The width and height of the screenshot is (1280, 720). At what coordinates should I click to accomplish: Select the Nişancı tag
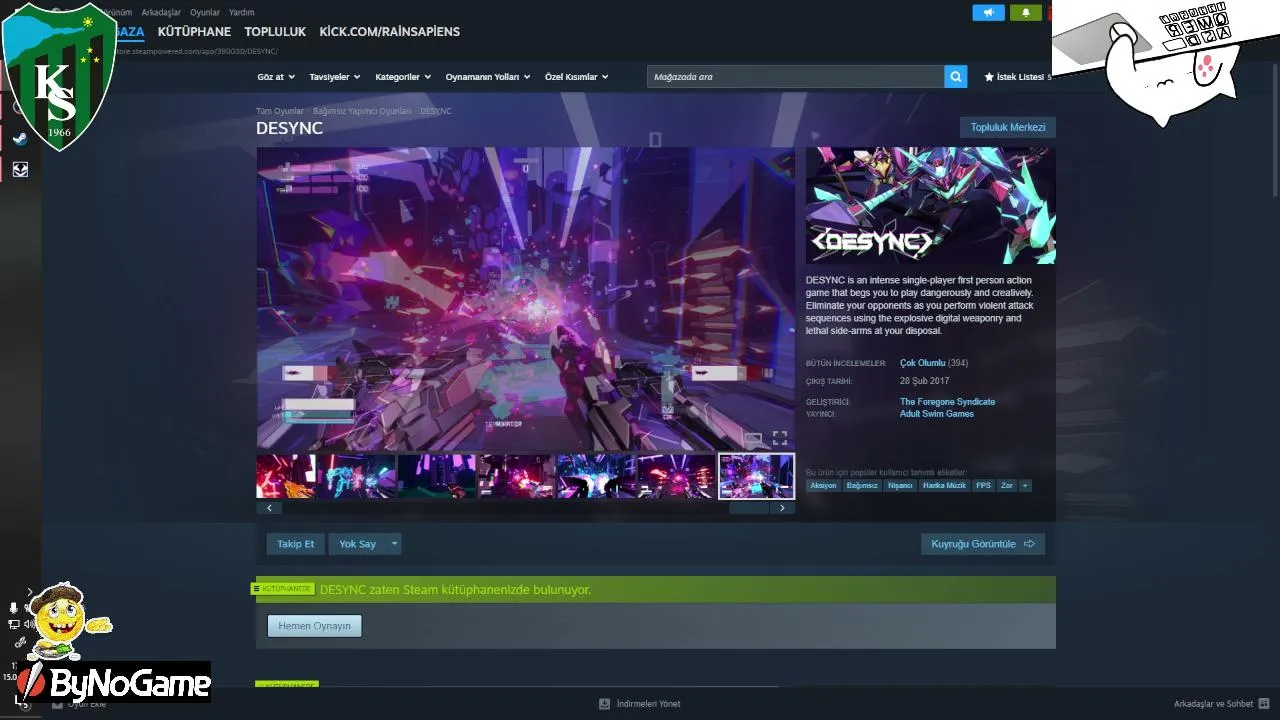click(900, 486)
